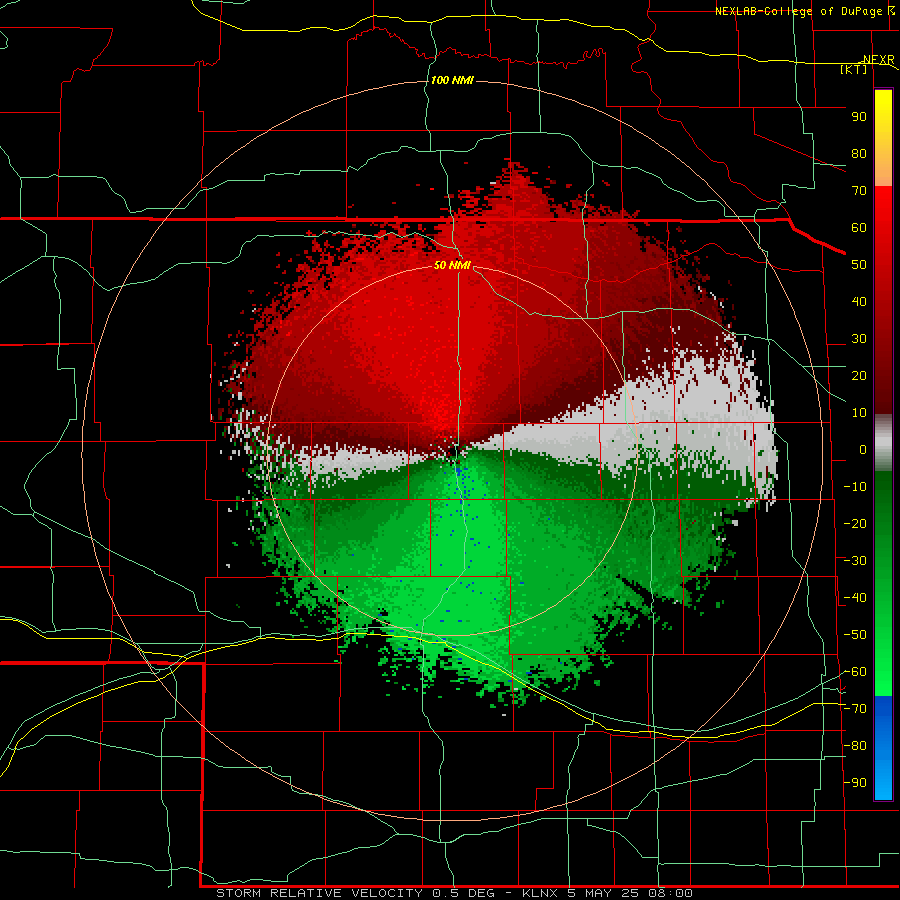The width and height of the screenshot is (900, 900).
Task: Pick the bright green segment of the color bar
Action: pos(883,643)
